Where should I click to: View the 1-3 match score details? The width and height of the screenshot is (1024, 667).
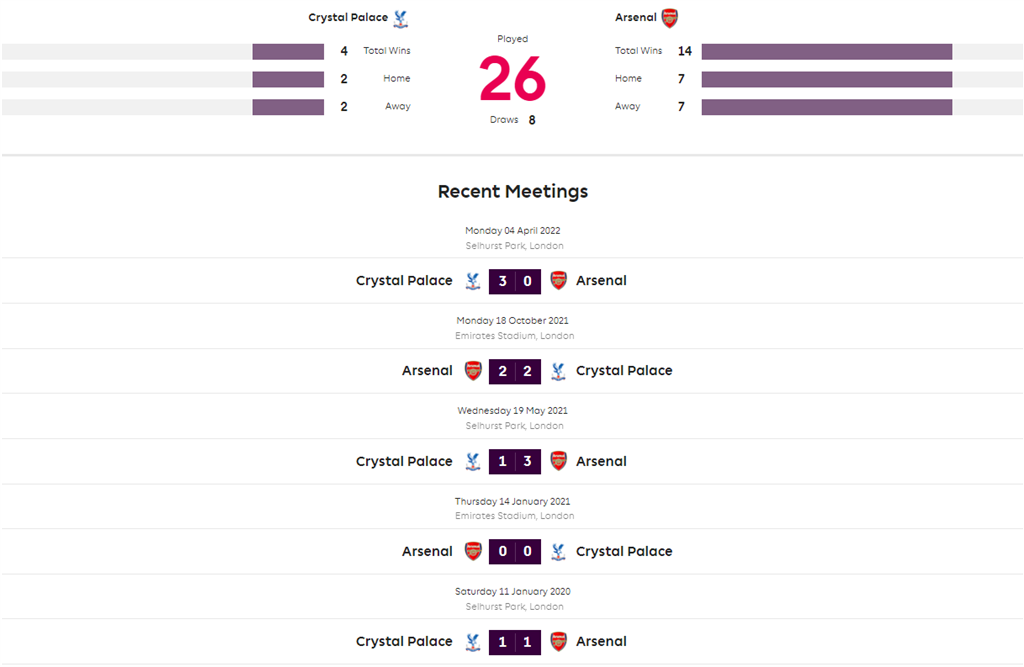point(515,461)
